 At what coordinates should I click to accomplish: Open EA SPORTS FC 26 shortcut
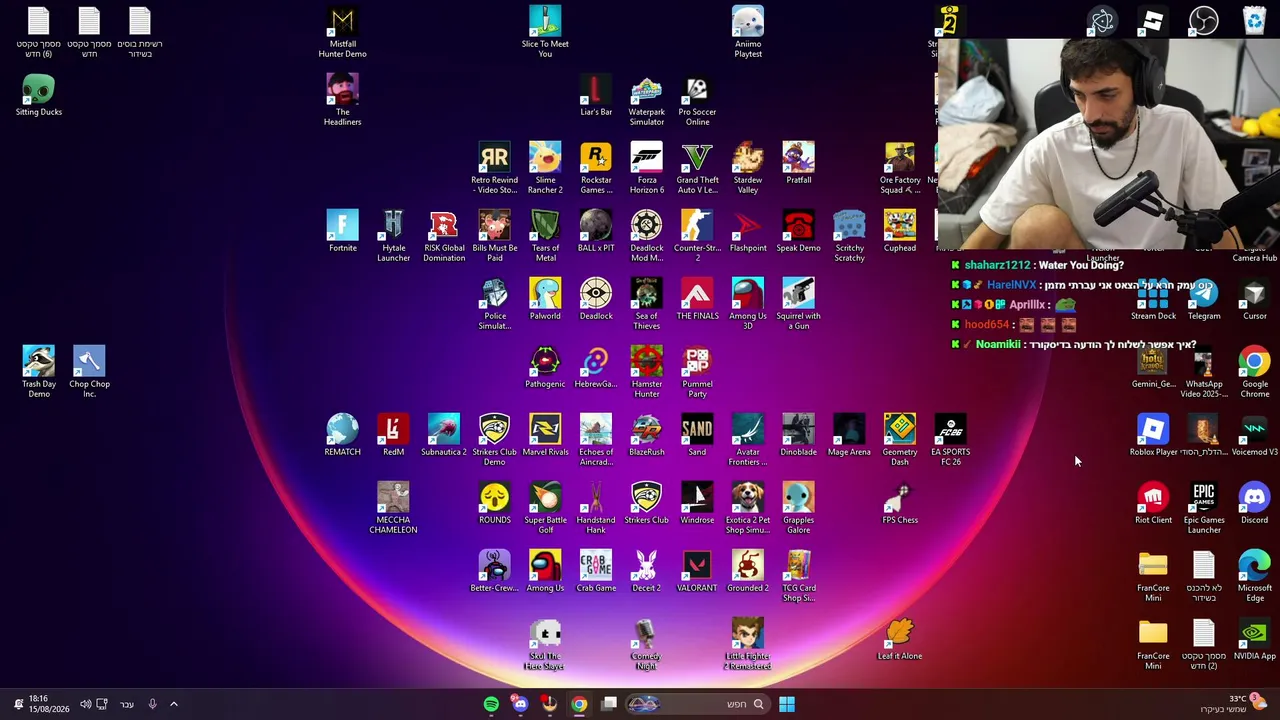click(950, 441)
